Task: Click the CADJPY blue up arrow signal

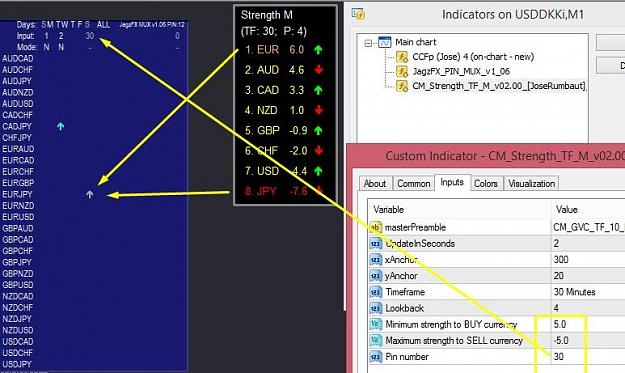Action: point(60,127)
